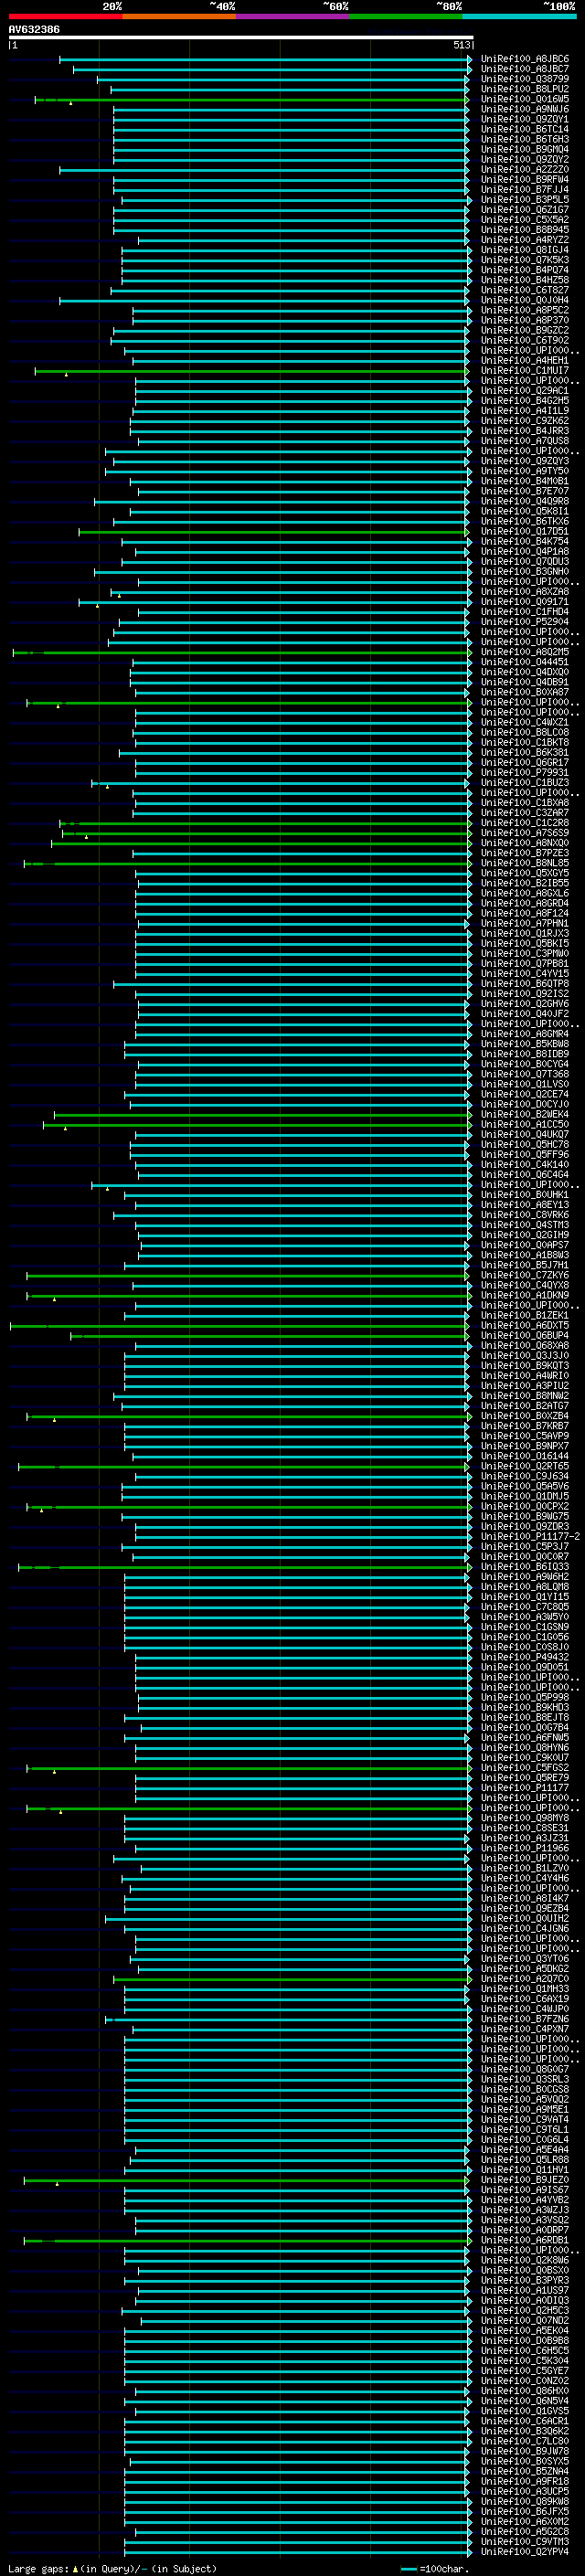The width and height of the screenshot is (585, 2576).
Task: Click hit label UniRef100_Q5P998
Action: [525, 1698]
